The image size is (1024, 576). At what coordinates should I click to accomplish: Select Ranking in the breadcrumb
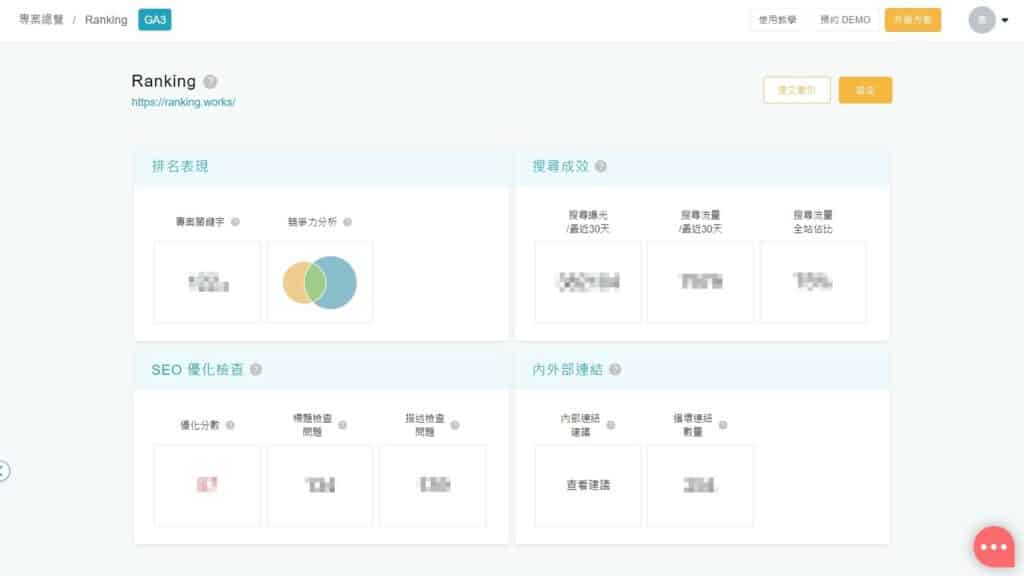[x=105, y=19]
